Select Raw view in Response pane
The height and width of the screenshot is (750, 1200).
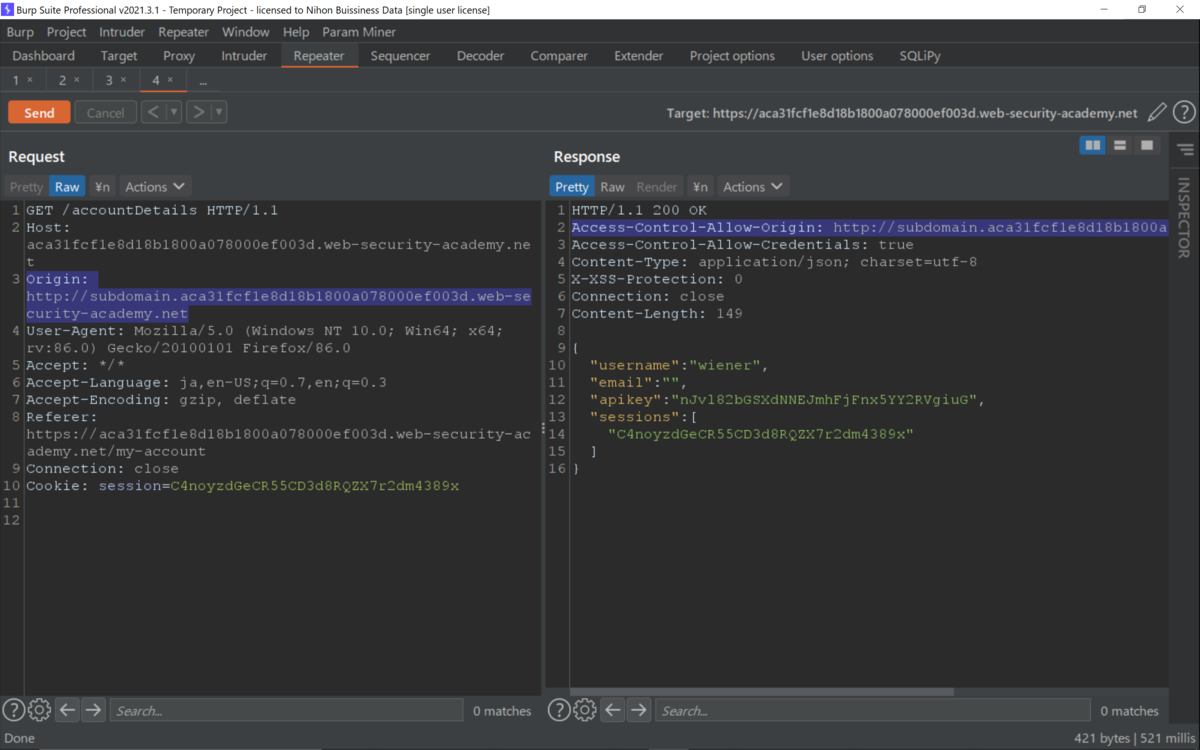tap(613, 187)
